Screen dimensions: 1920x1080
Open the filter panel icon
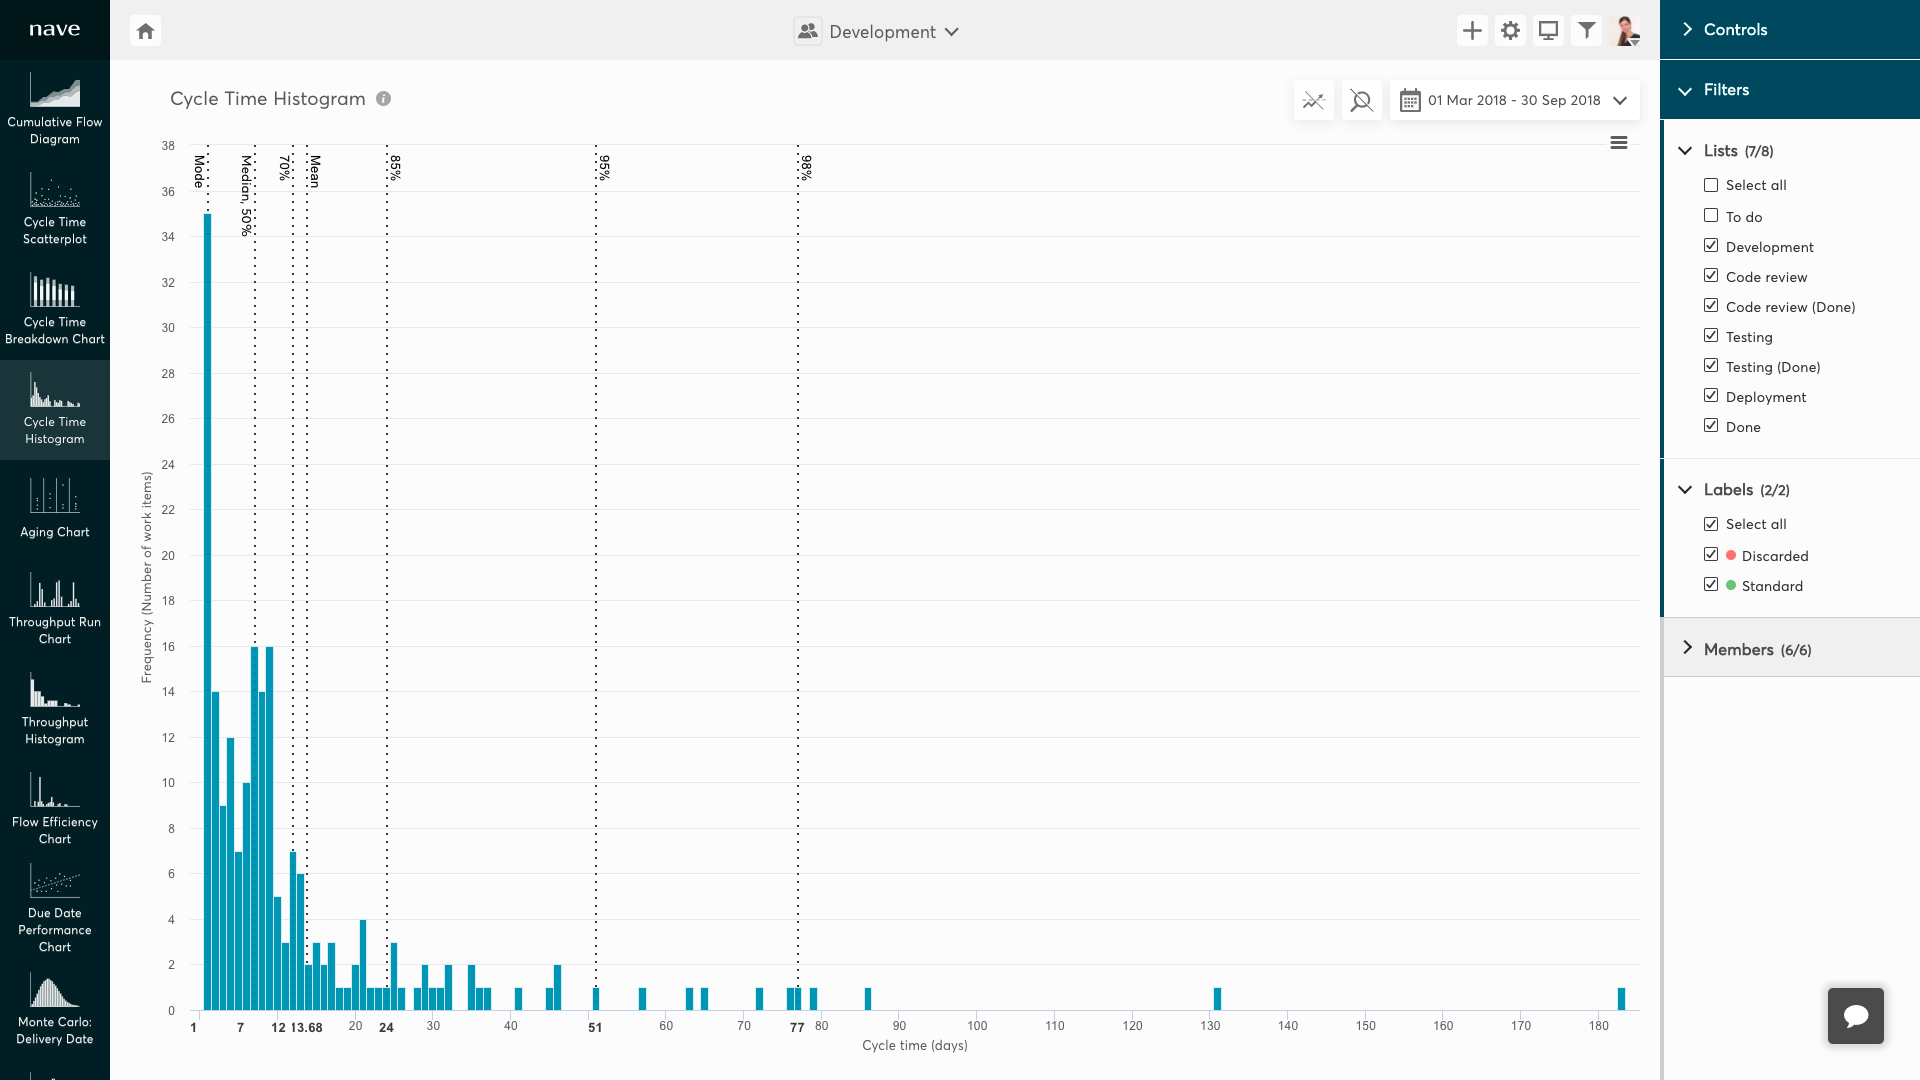1588,30
